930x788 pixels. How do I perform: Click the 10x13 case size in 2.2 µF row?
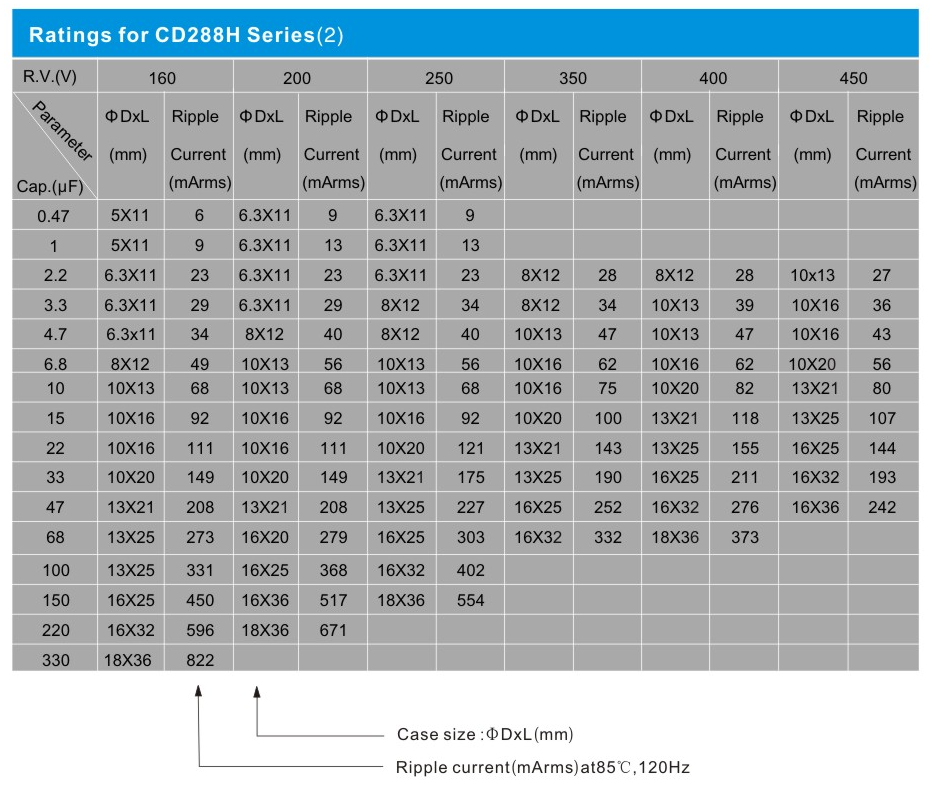point(813,276)
